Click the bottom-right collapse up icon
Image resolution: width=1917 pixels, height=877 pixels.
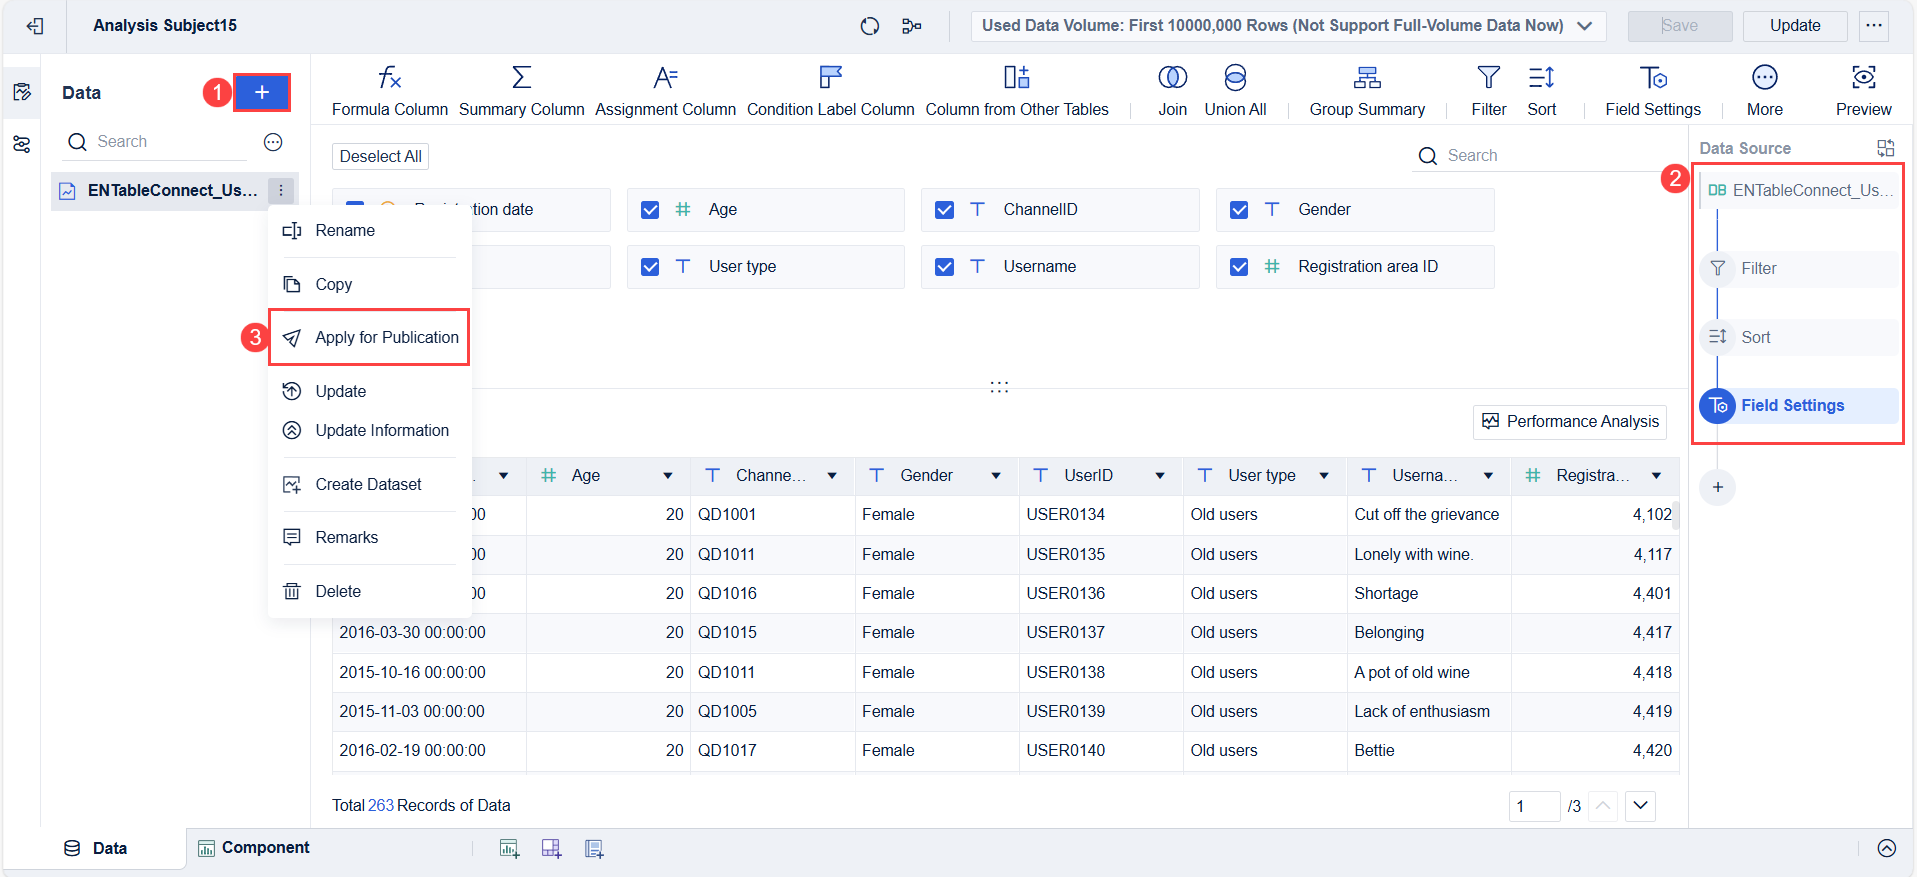pos(1887,848)
